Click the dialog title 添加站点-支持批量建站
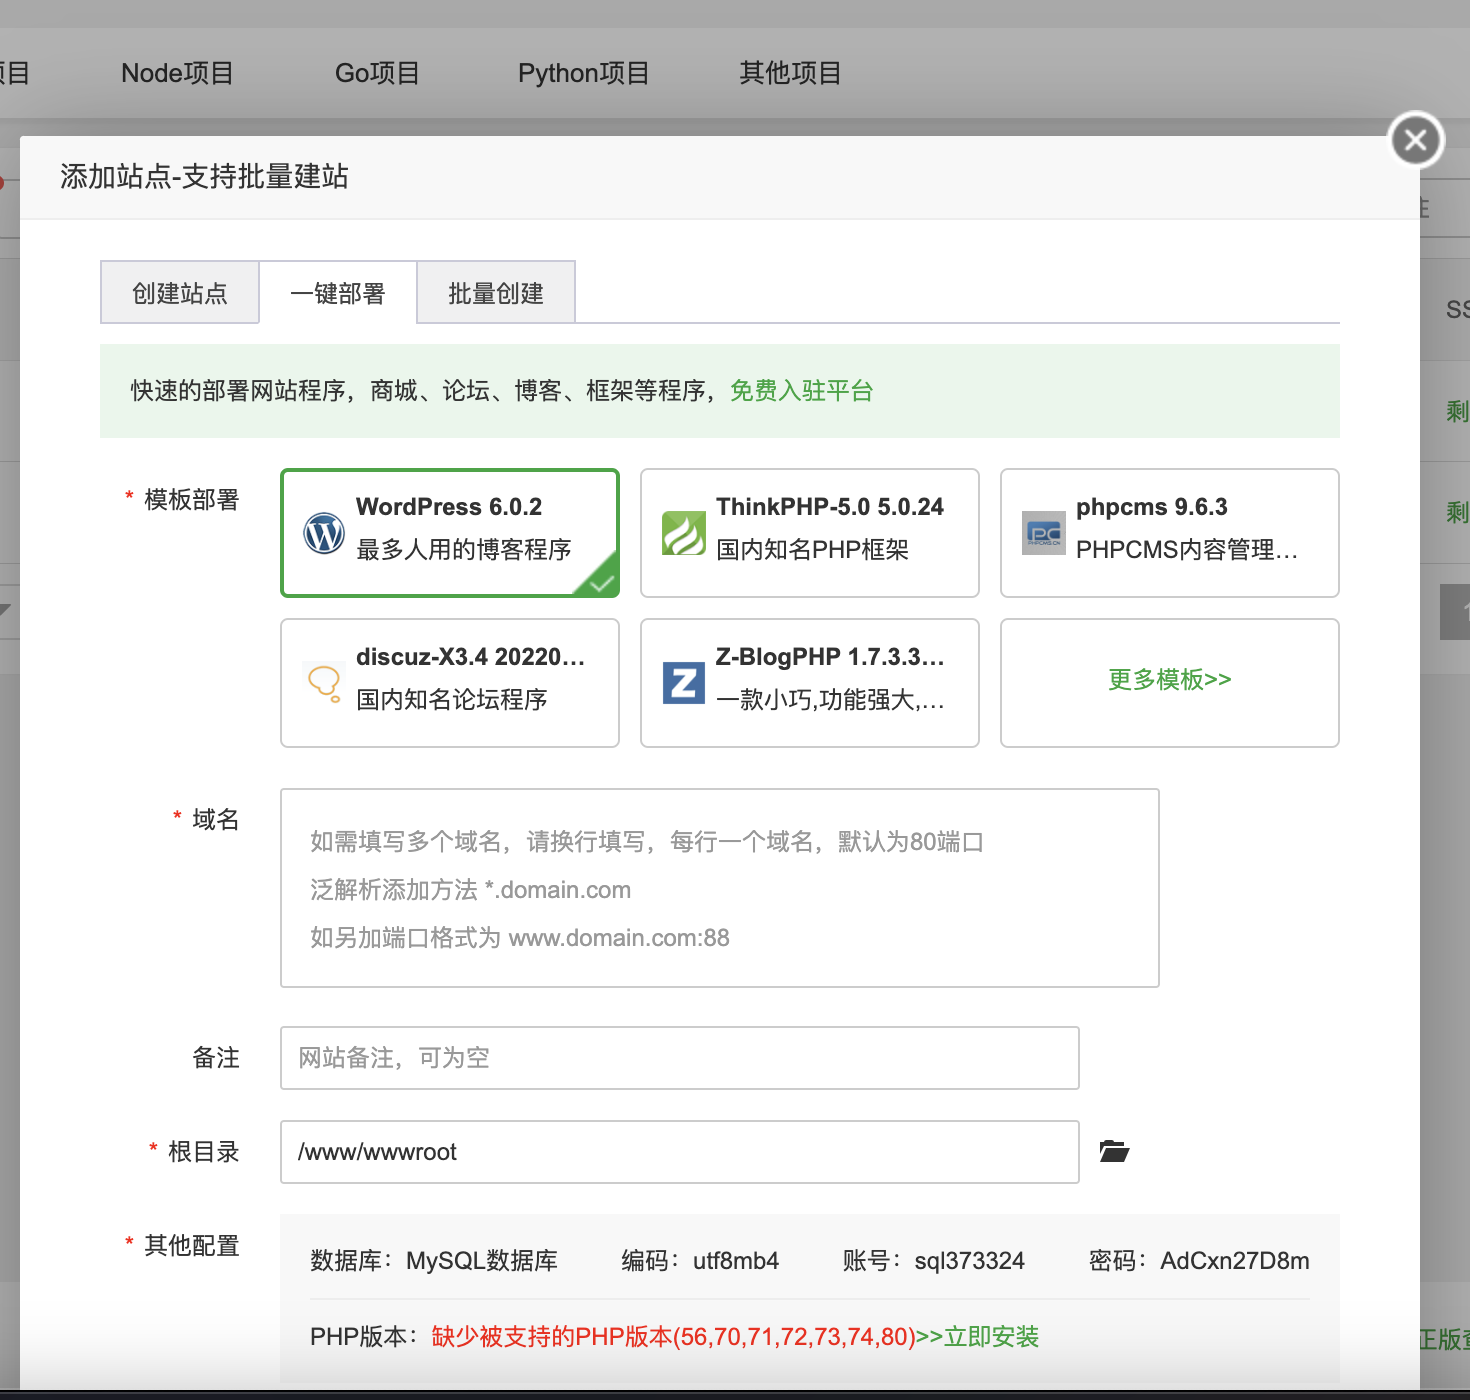 (204, 177)
